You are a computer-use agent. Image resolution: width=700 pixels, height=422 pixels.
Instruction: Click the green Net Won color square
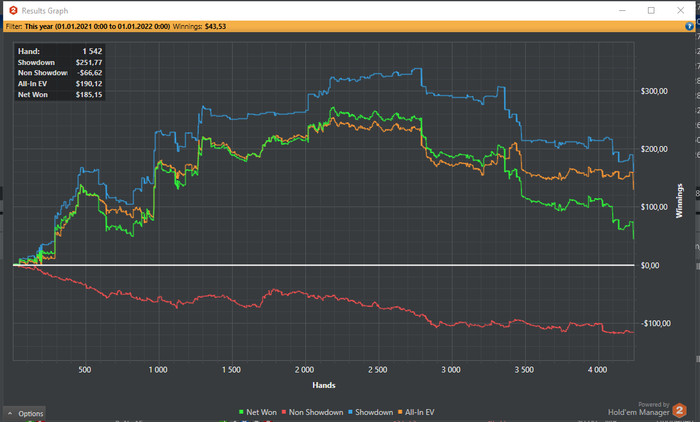[x=242, y=412]
